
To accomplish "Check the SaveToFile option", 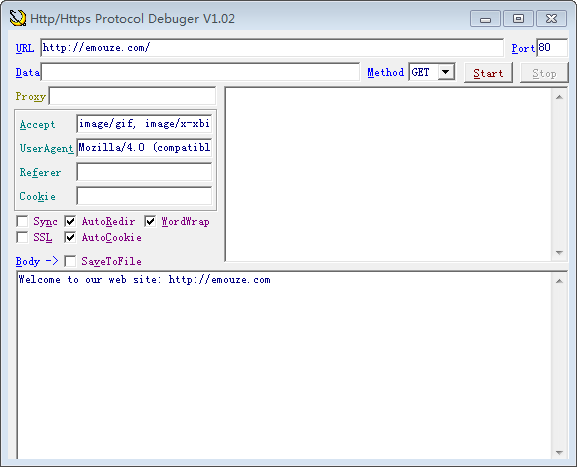I will point(70,261).
